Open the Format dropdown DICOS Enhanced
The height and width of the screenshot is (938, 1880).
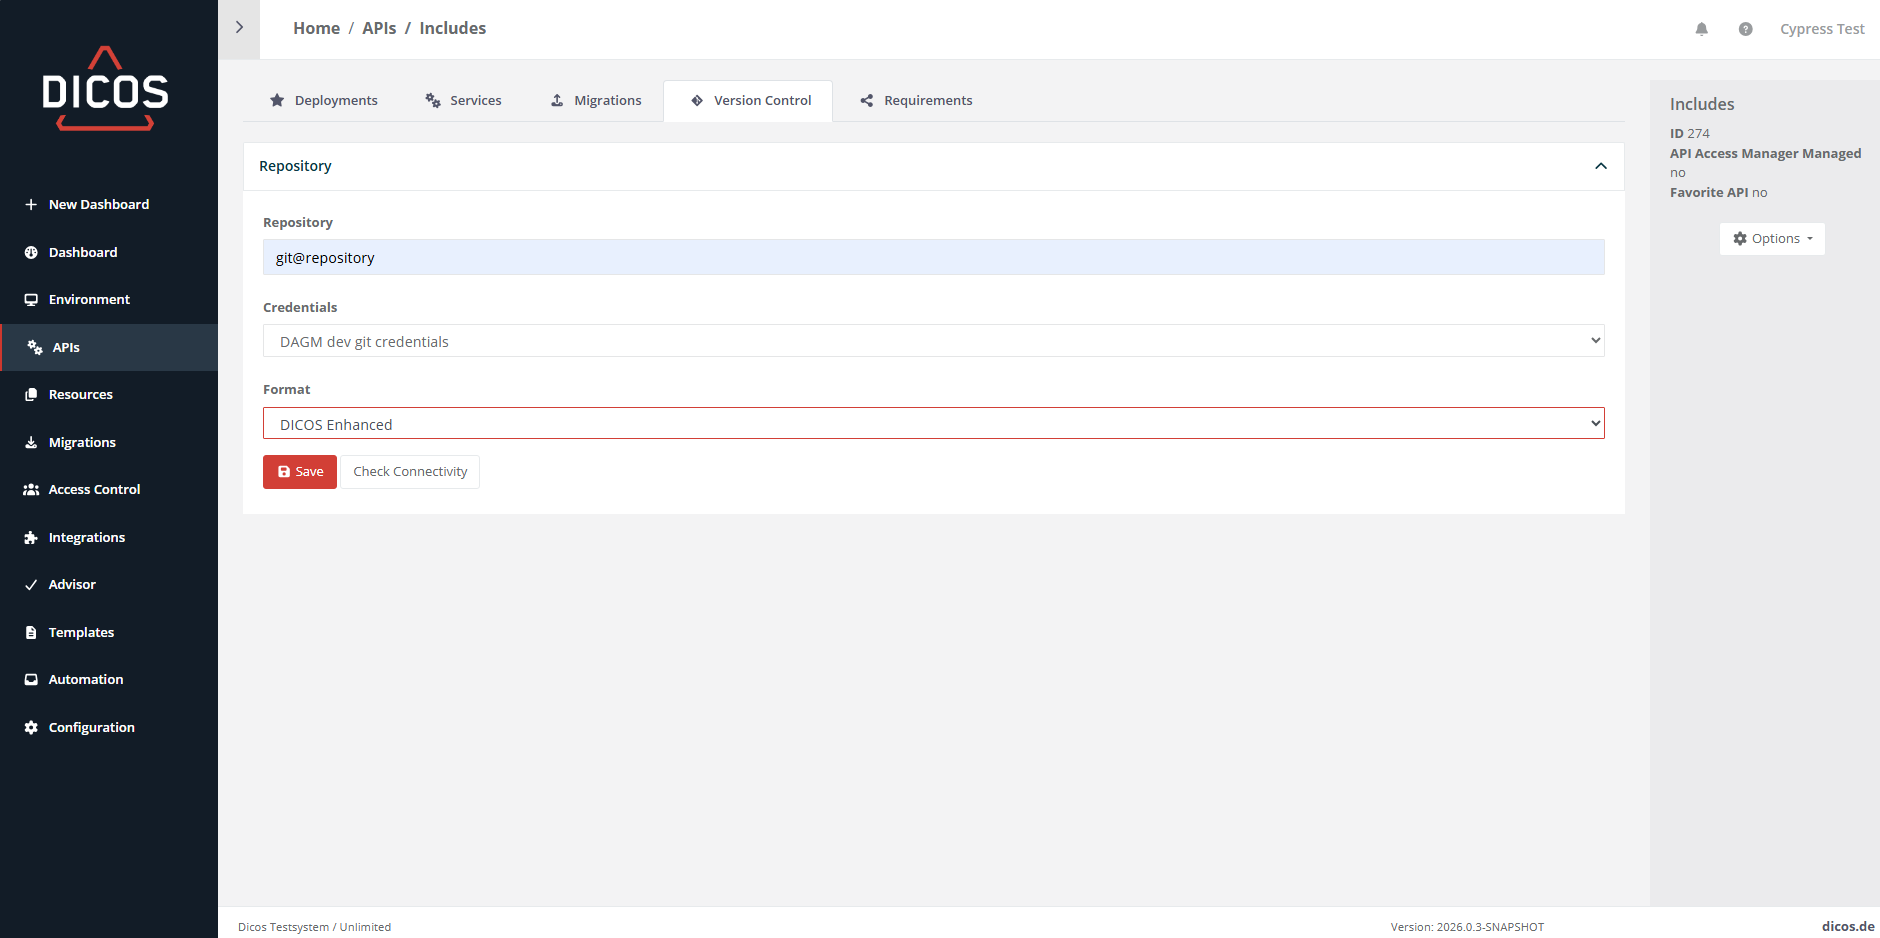pos(934,424)
